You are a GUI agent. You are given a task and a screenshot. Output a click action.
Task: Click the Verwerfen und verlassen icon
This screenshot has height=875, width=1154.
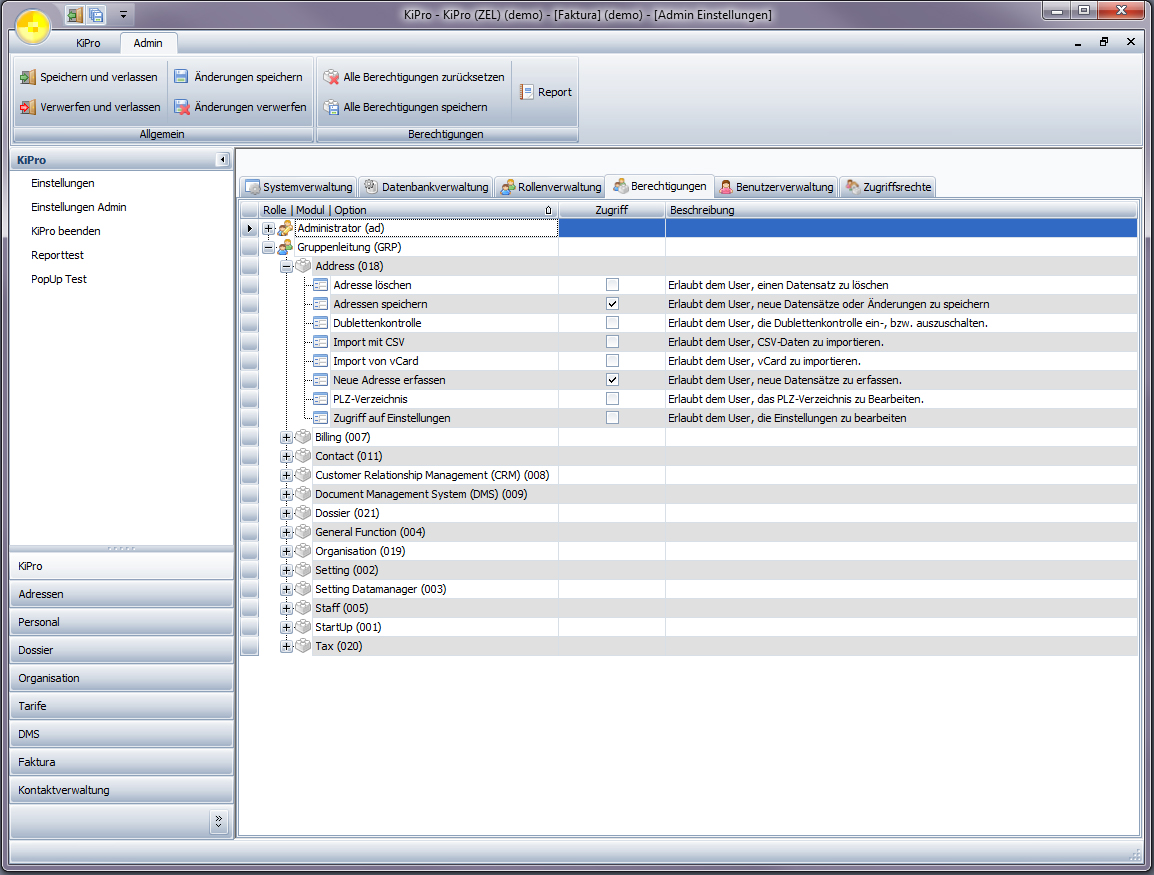(27, 107)
